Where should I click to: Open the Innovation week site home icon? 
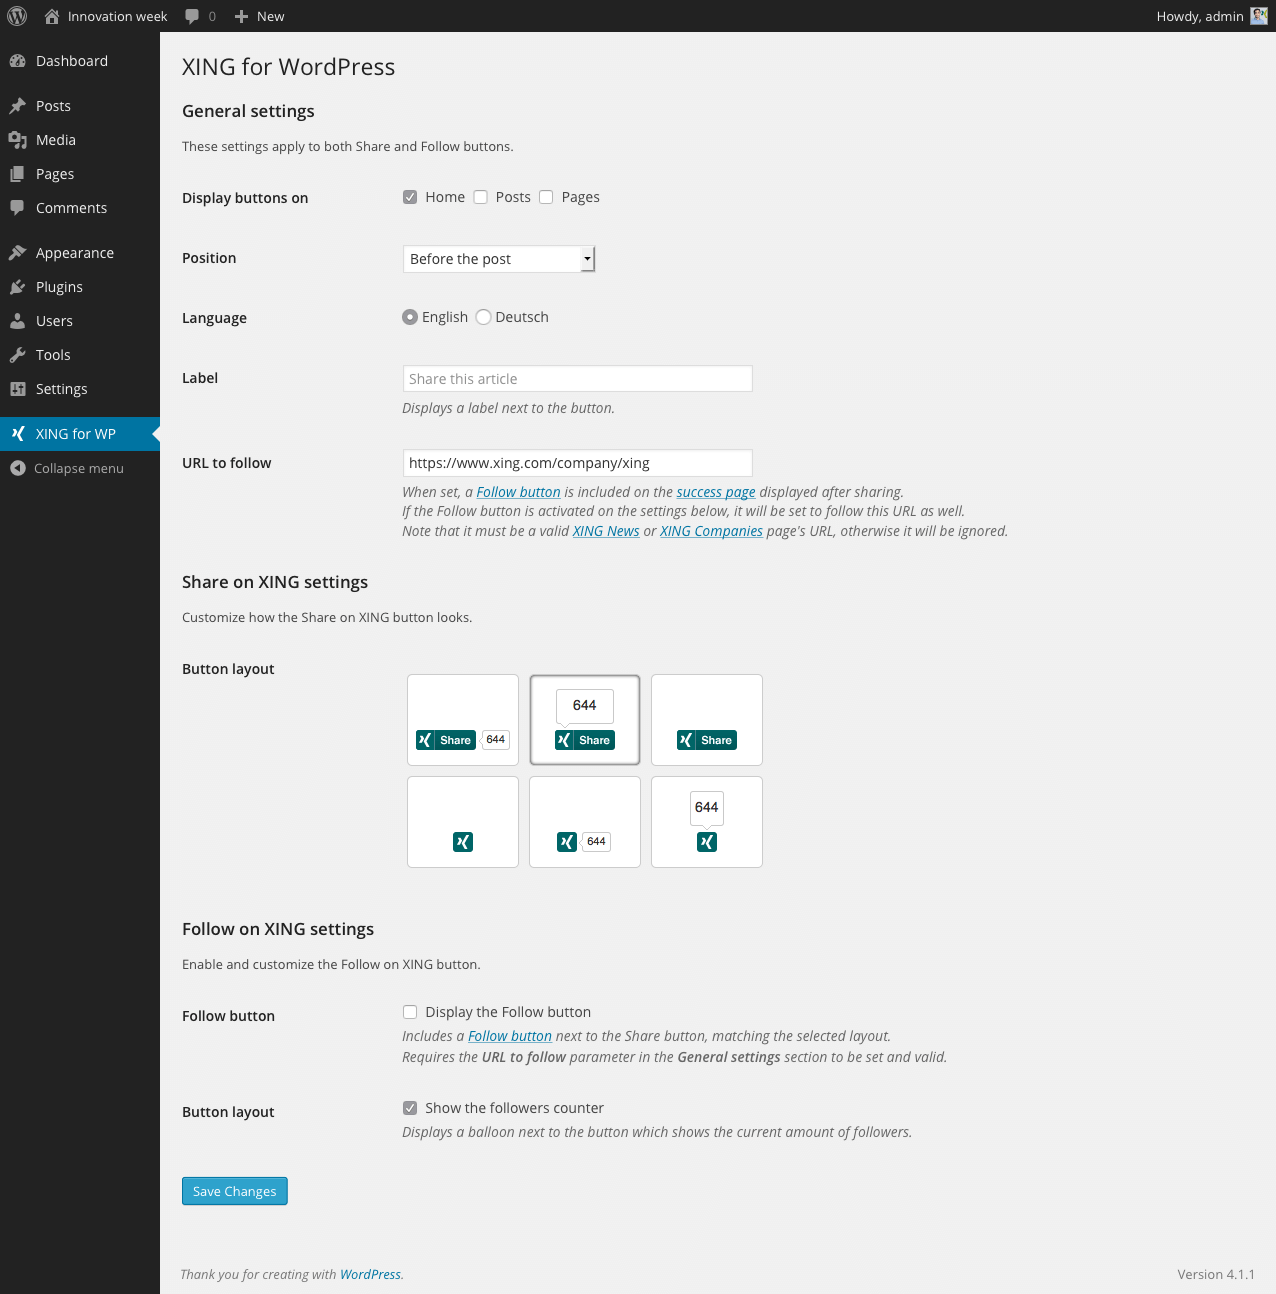[52, 16]
